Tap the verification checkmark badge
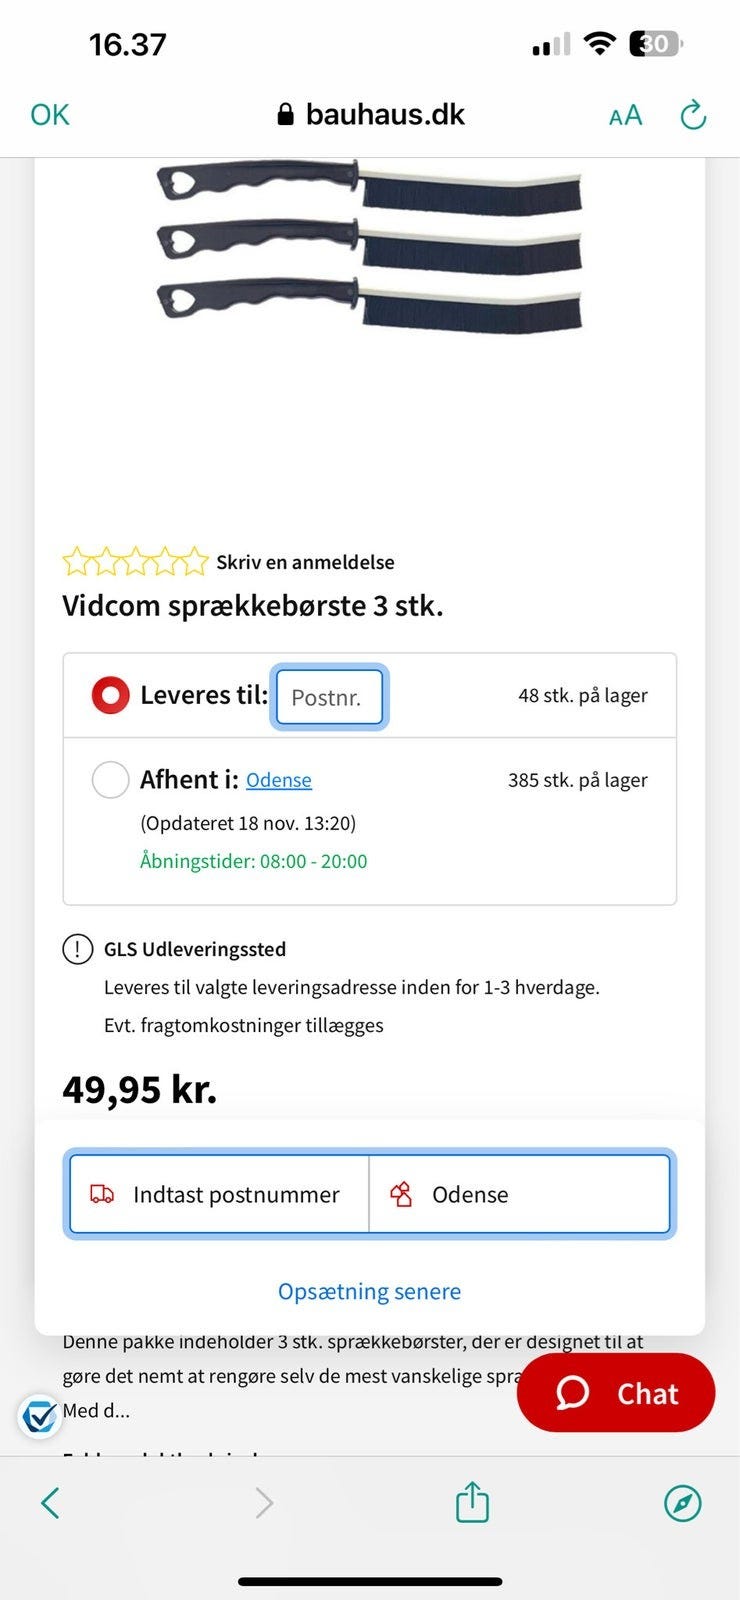This screenshot has width=740, height=1600. 39,1416
